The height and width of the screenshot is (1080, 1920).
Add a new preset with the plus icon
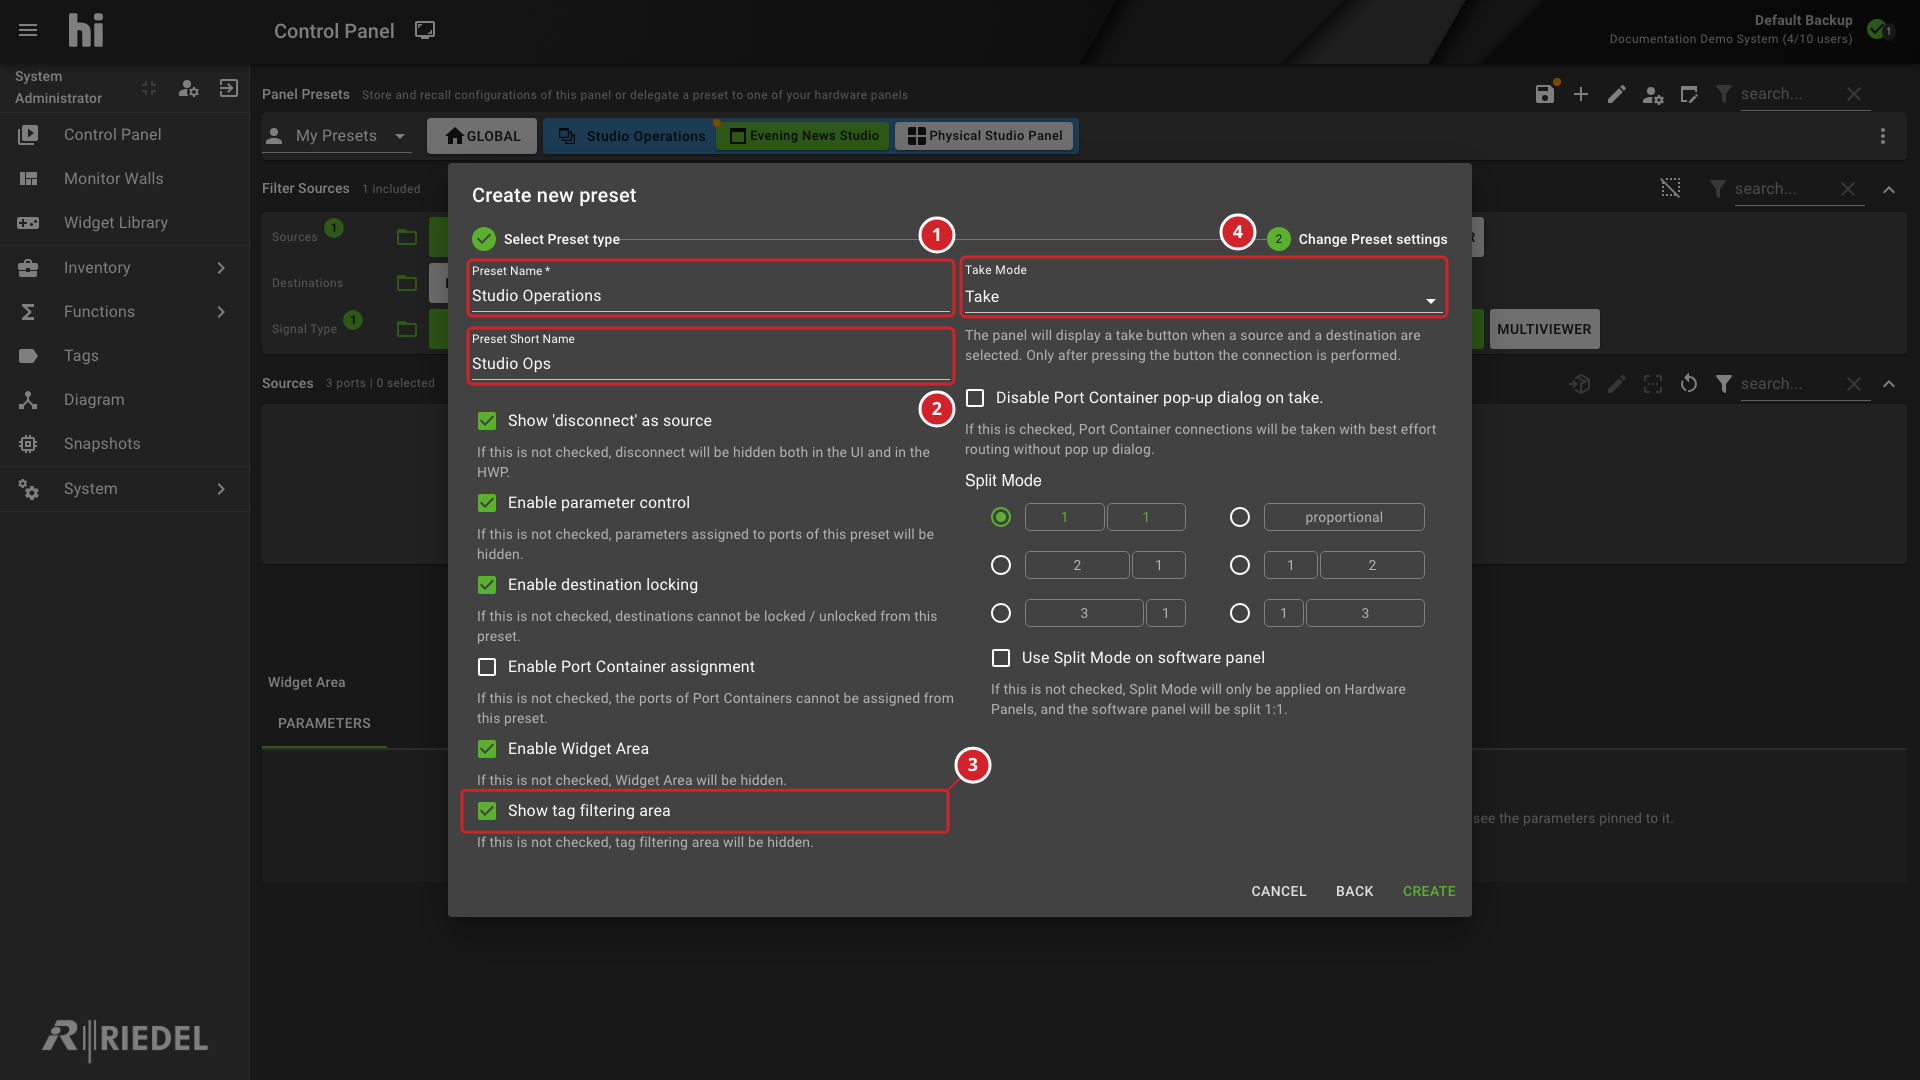click(1581, 94)
